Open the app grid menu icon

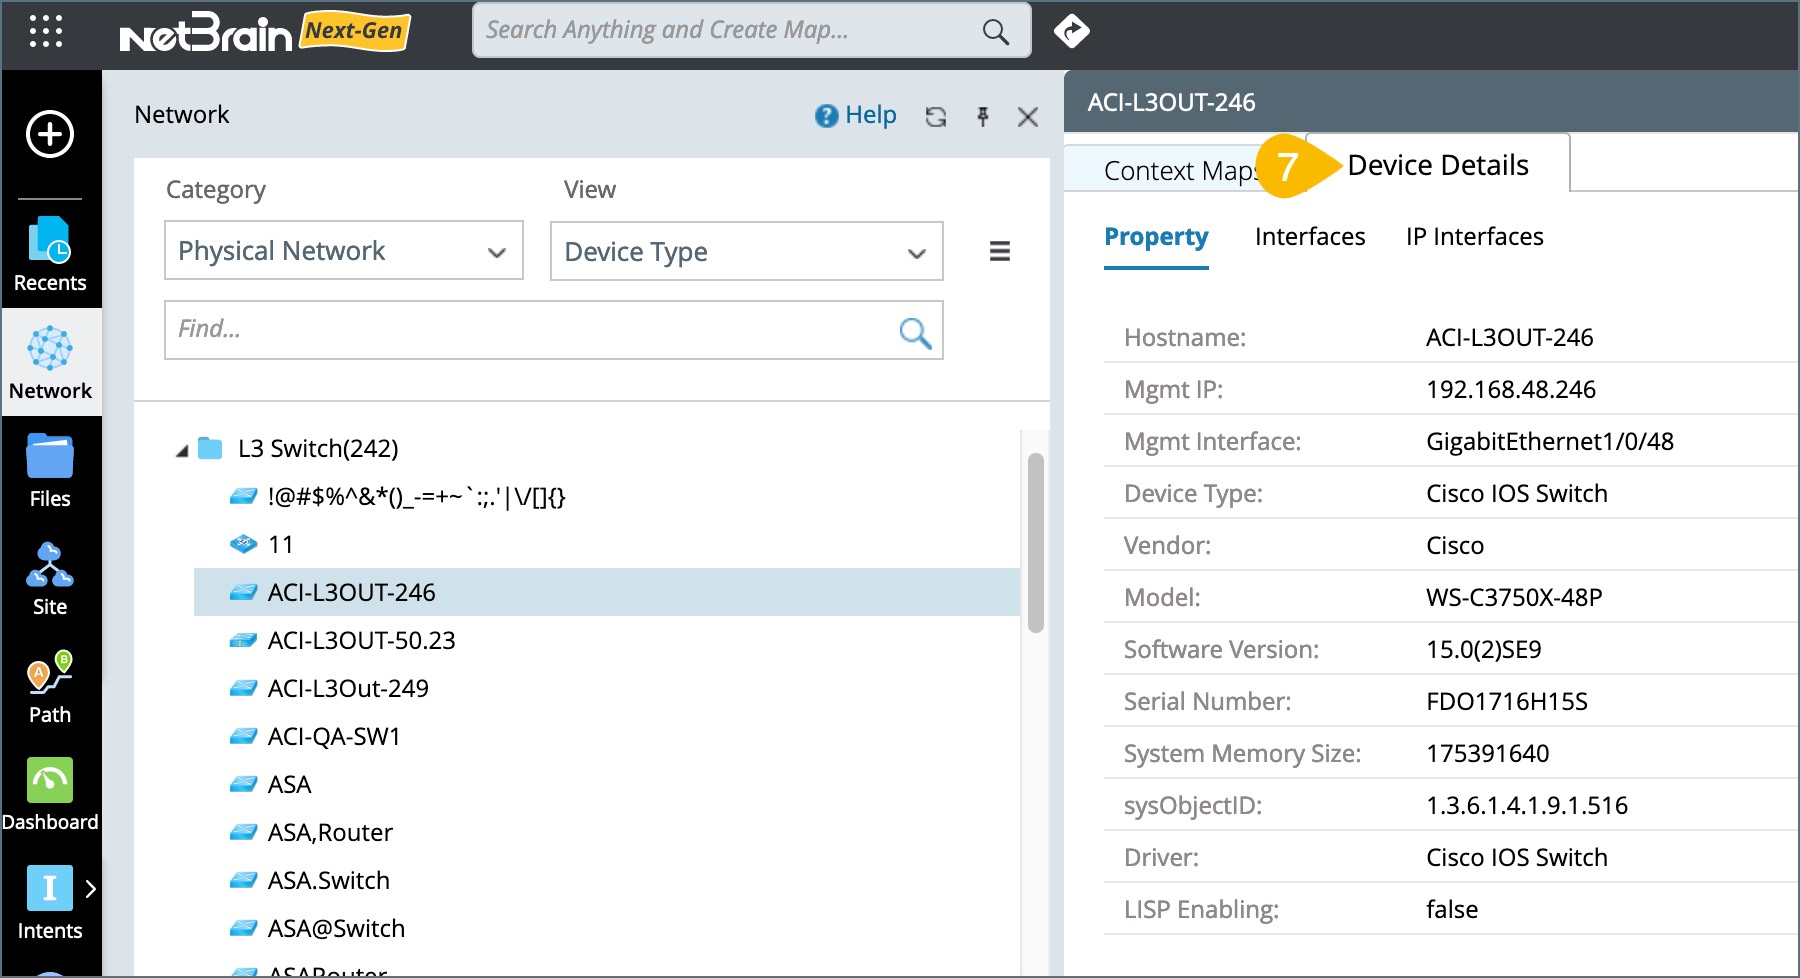(46, 31)
